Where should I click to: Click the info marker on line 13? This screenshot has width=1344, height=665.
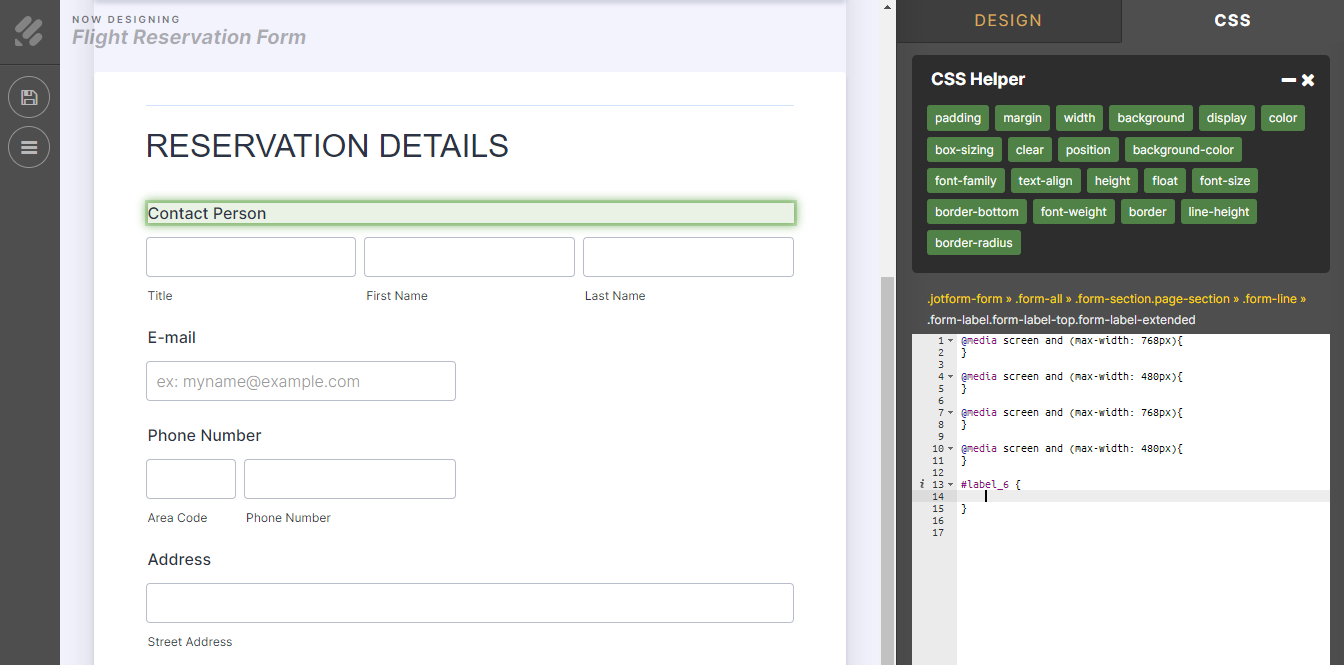point(922,485)
